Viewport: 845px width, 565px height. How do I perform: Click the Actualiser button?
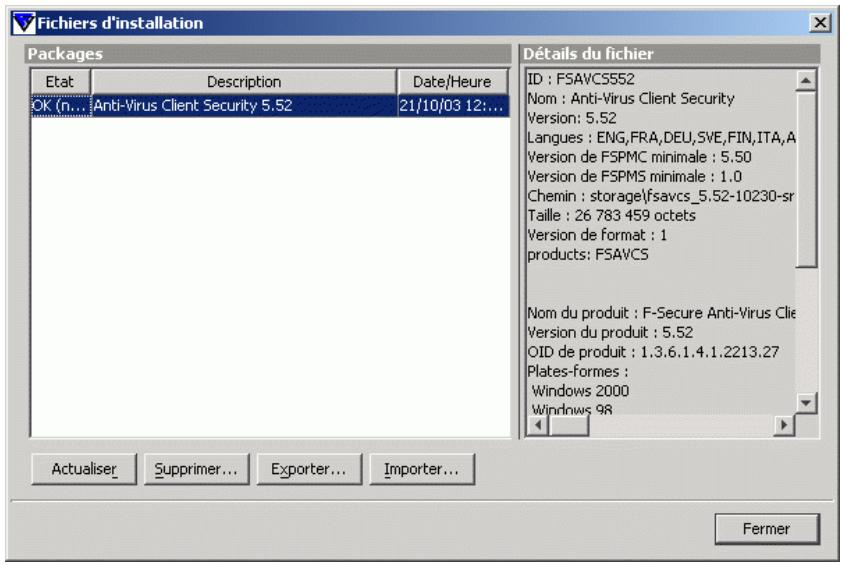tap(84, 469)
